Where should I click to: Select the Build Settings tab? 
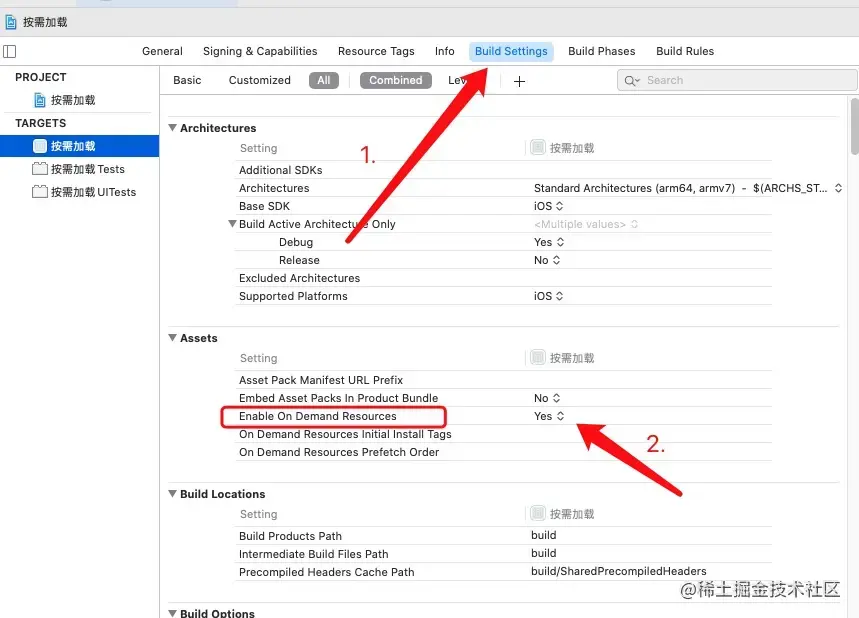[x=511, y=51]
